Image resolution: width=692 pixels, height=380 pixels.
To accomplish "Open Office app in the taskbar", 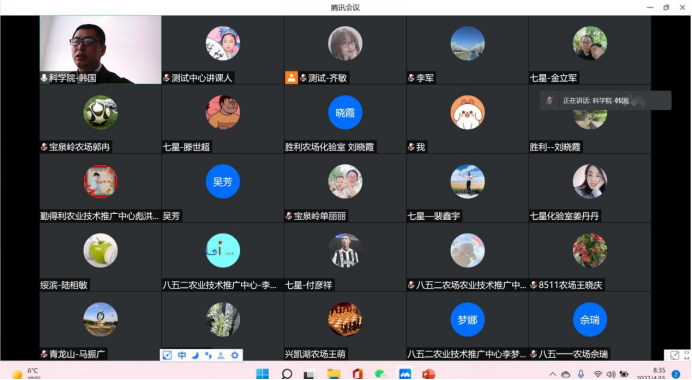I will [x=357, y=374].
